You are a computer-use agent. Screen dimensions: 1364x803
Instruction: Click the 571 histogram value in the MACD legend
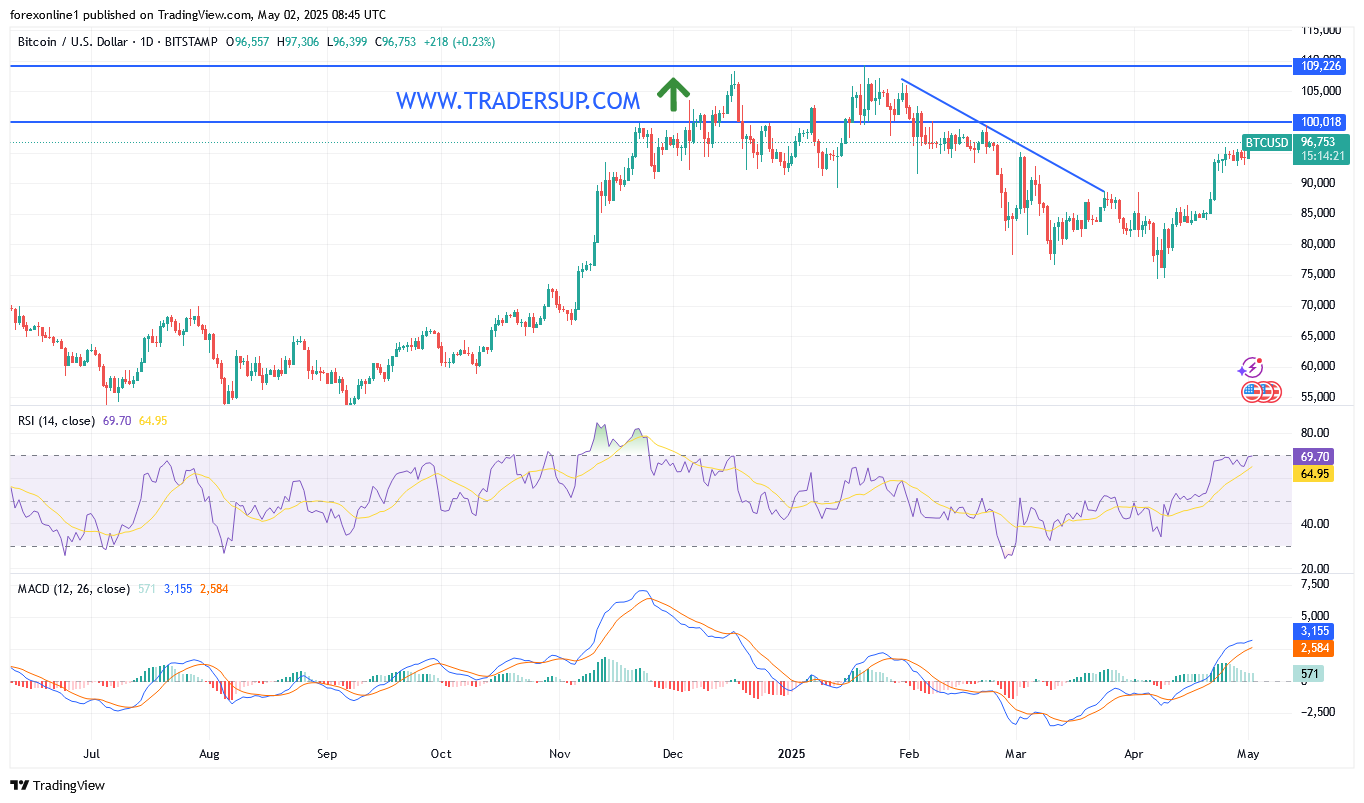[x=146, y=589]
